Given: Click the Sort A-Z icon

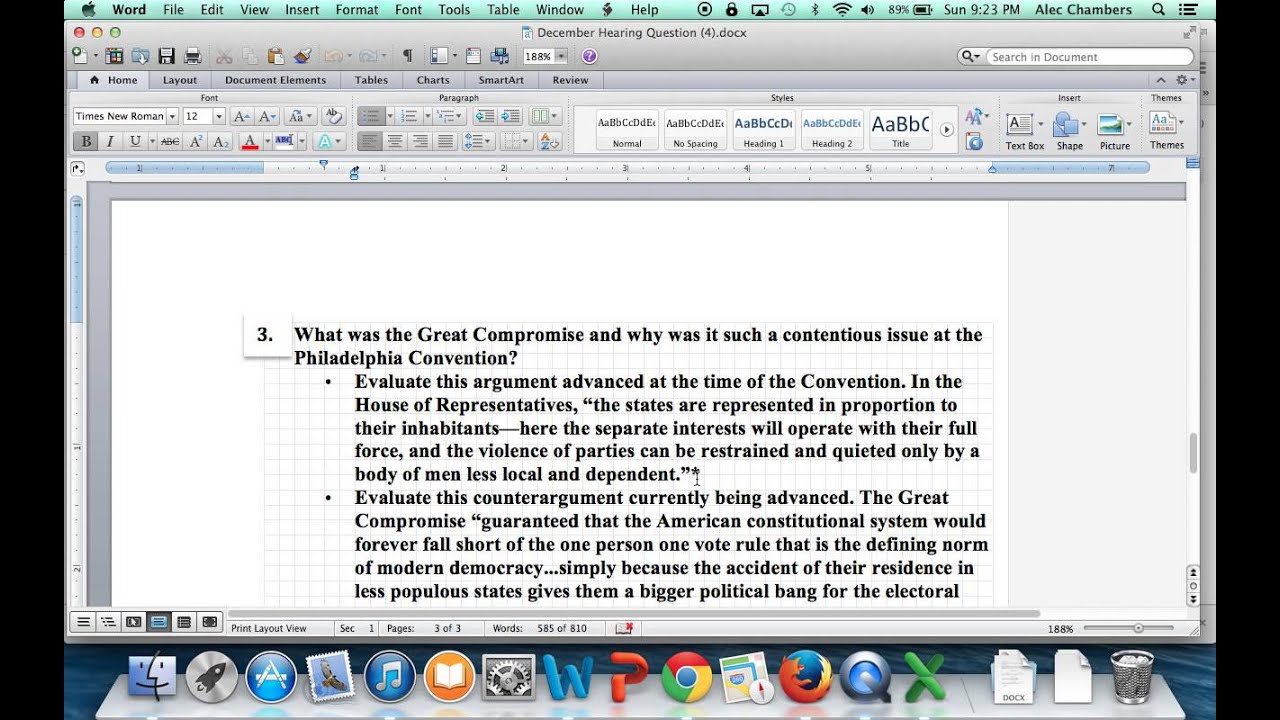Looking at the screenshot, I should click(x=550, y=142).
